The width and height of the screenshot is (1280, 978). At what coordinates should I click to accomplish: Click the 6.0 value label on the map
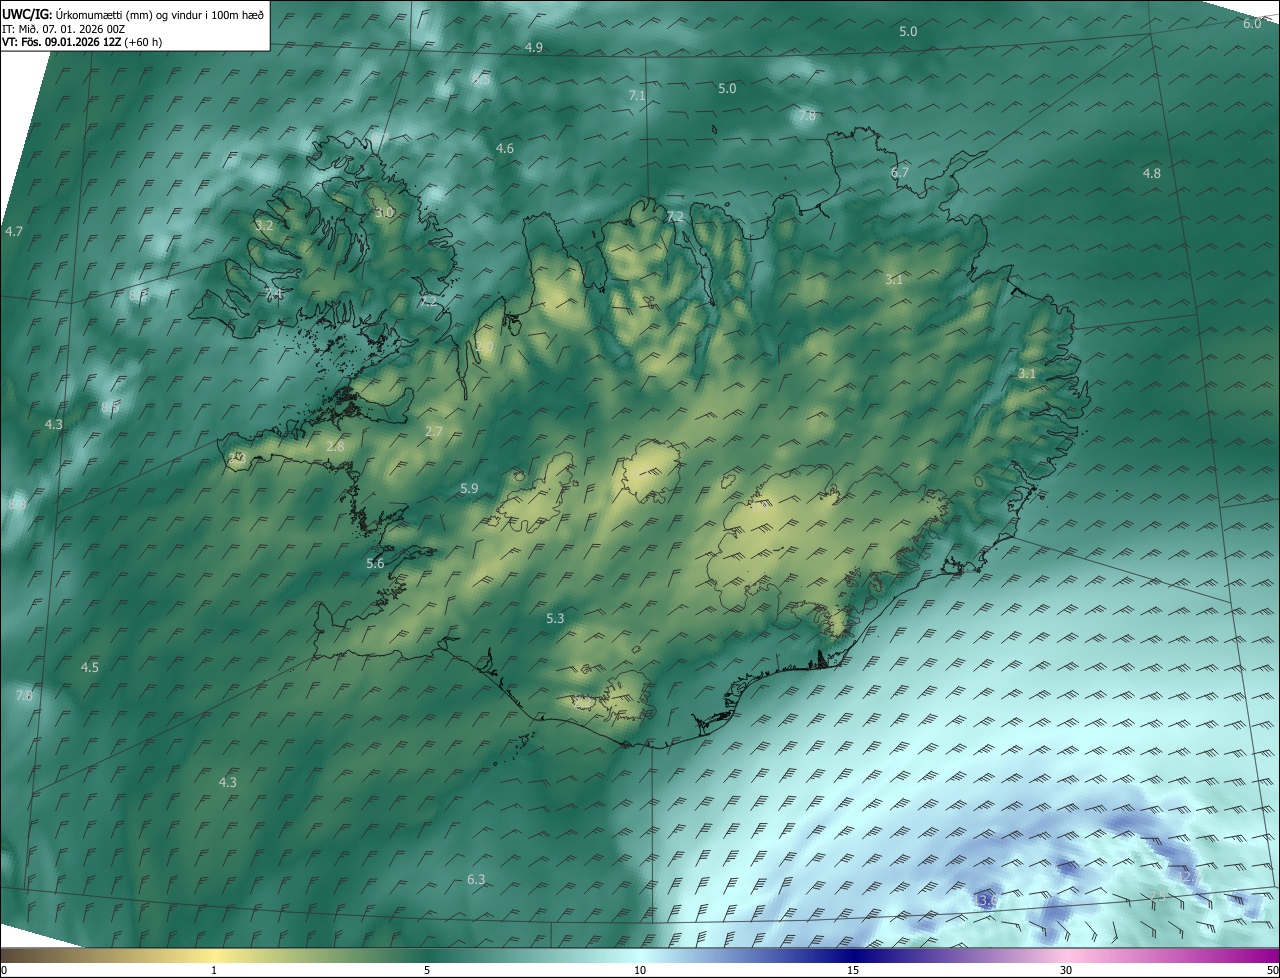pyautogui.click(x=1252, y=23)
